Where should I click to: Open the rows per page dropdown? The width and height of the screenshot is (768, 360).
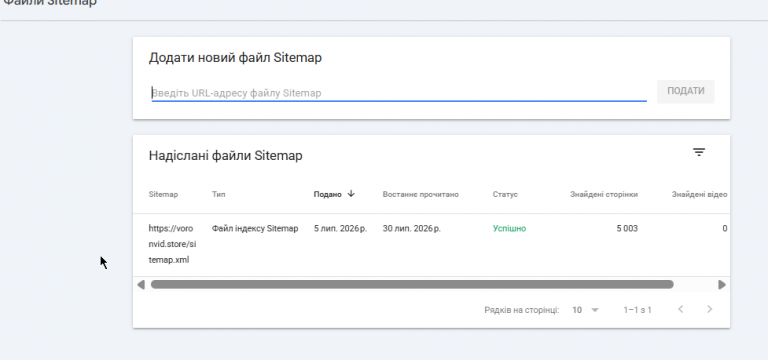click(x=585, y=310)
